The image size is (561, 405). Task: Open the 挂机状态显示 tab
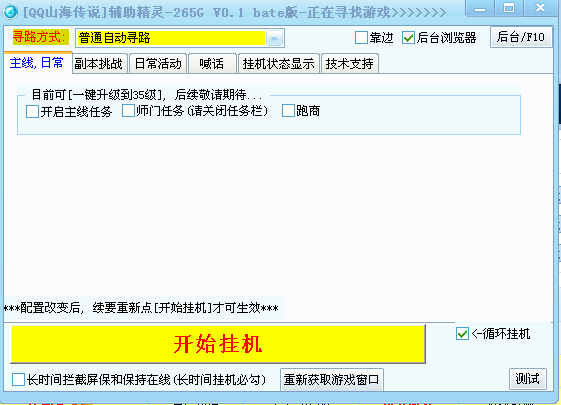coord(279,64)
